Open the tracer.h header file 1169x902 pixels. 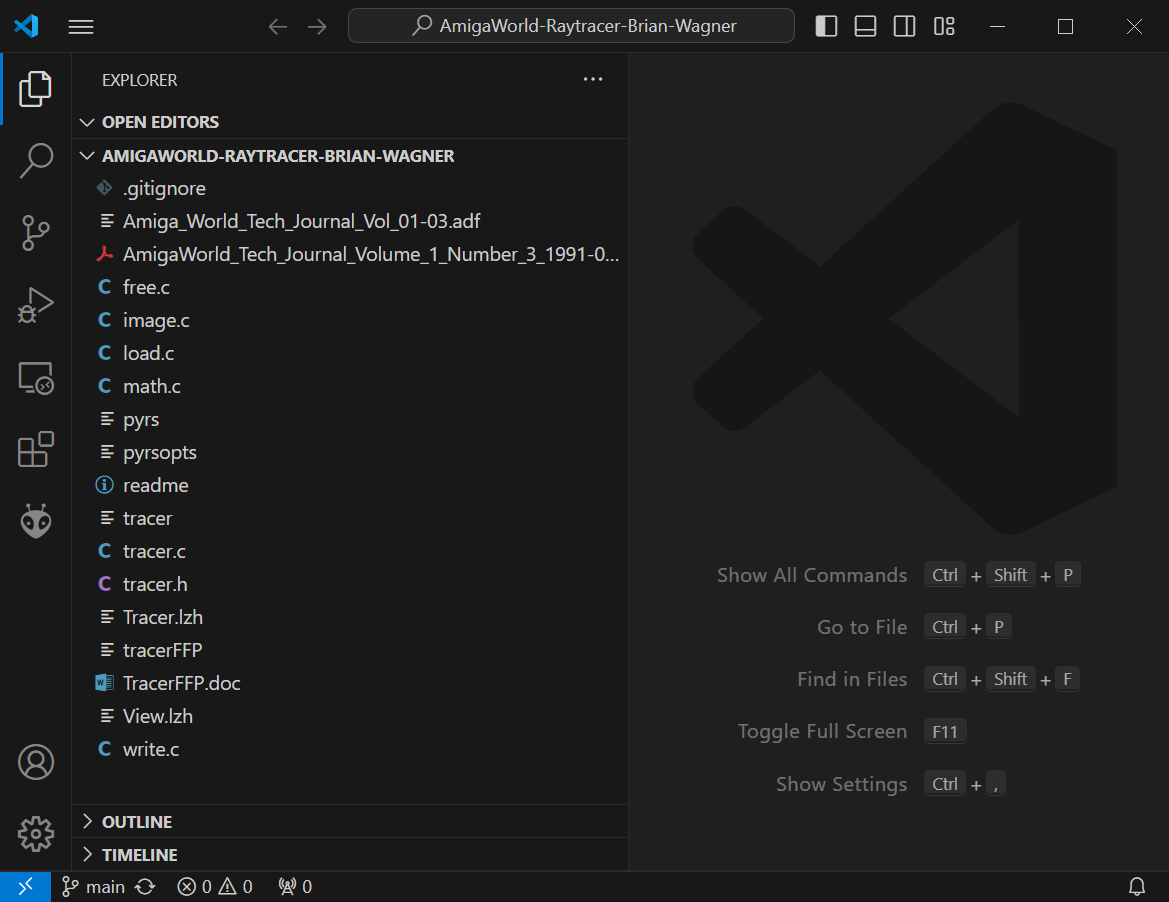[x=349, y=584]
